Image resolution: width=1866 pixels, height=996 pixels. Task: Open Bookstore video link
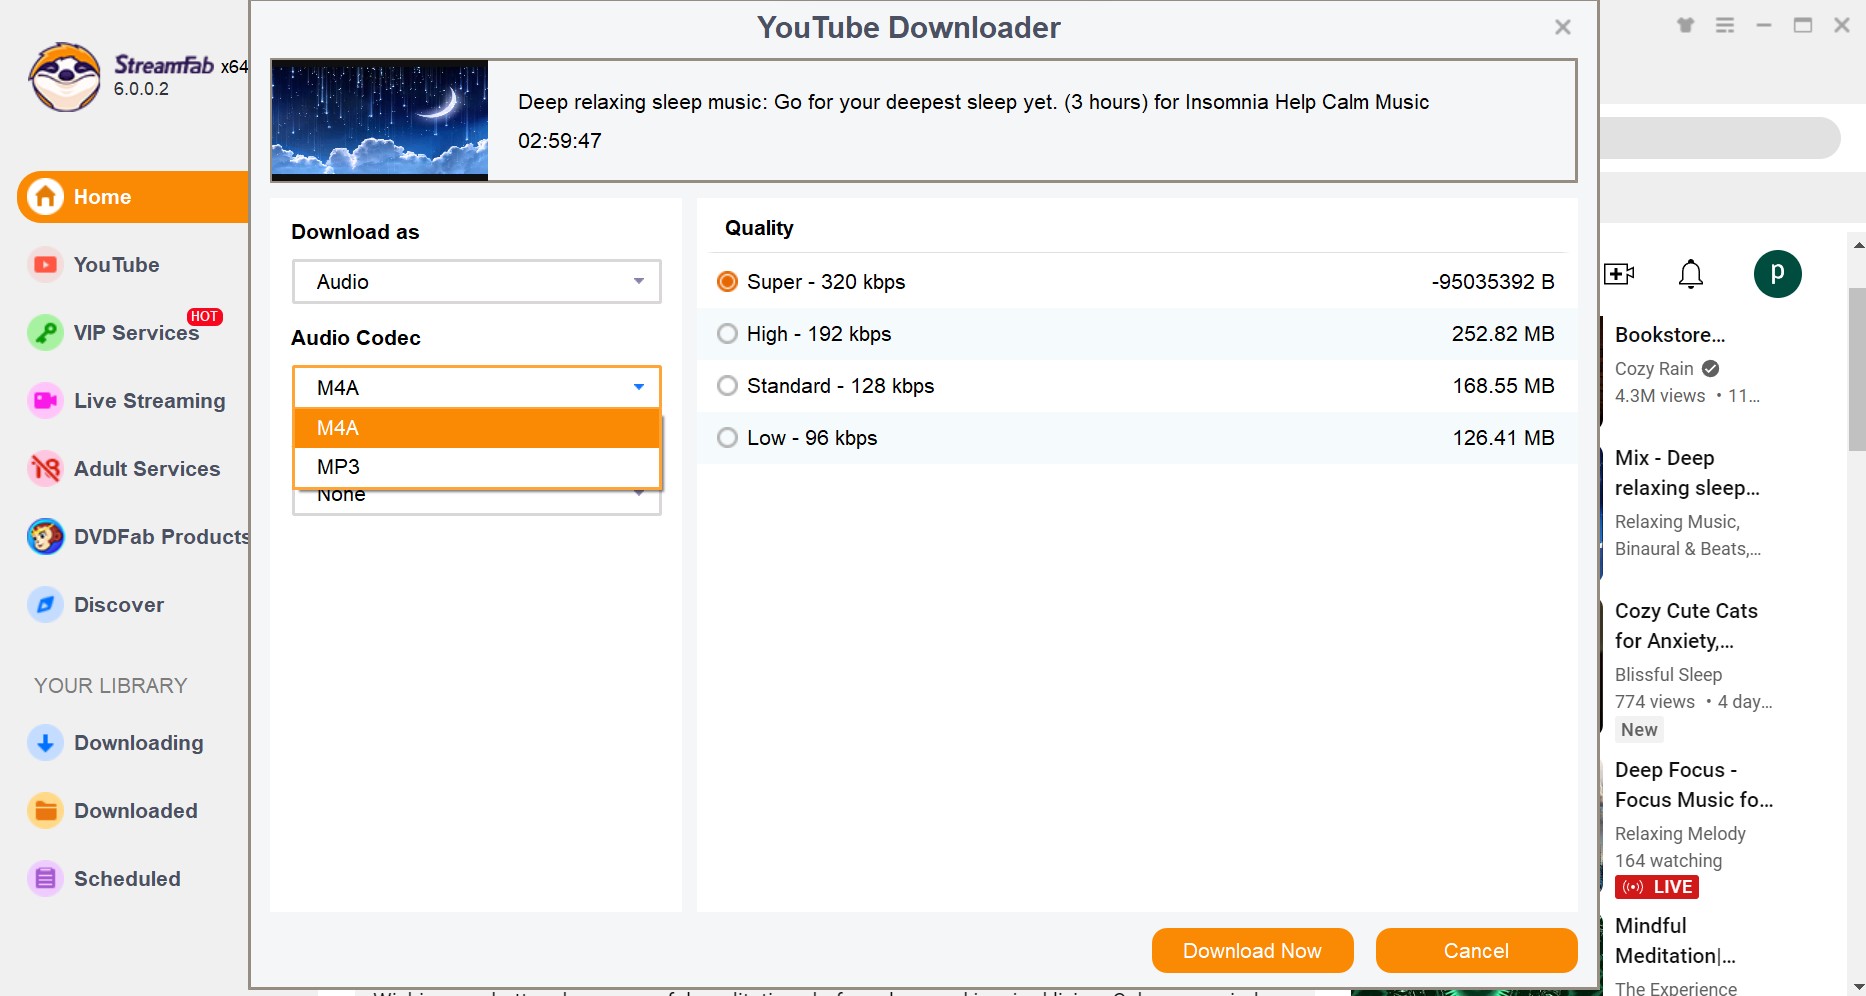tap(1670, 335)
